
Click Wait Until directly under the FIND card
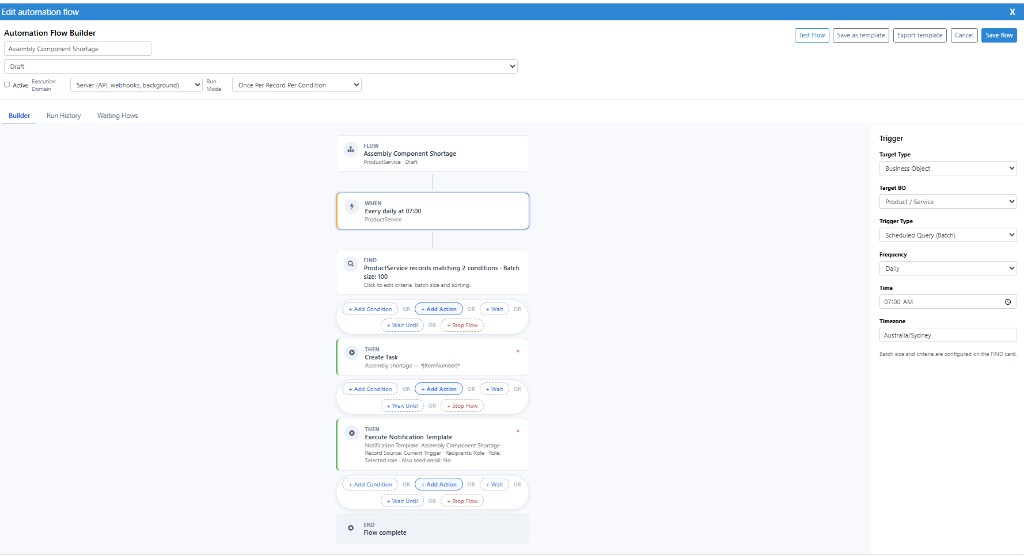tap(402, 325)
